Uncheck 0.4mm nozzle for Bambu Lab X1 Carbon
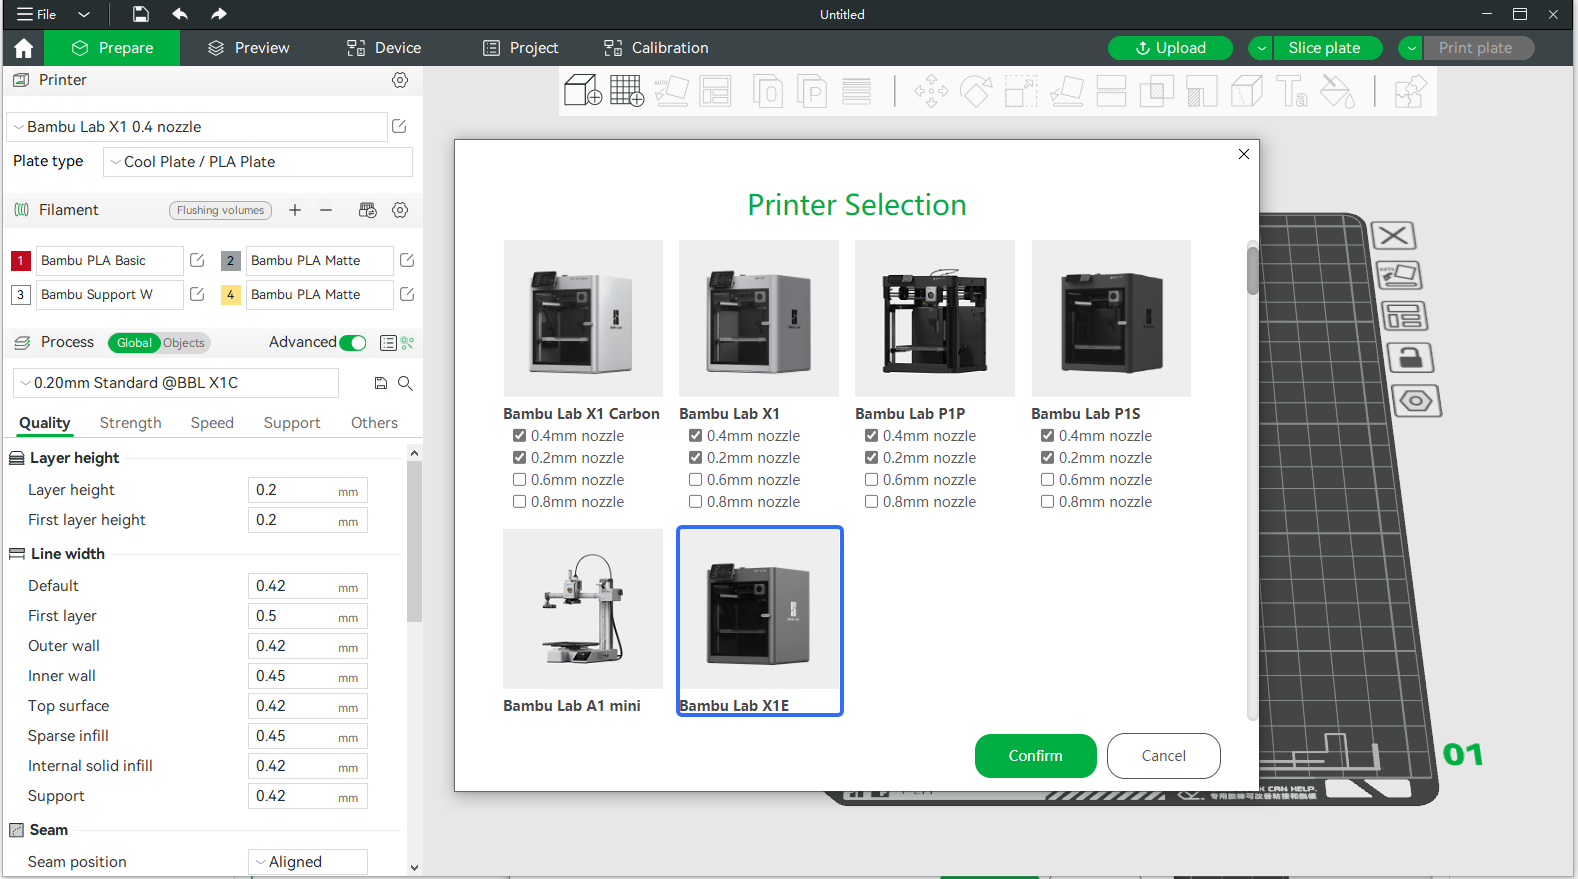This screenshot has height=879, width=1578. (x=519, y=436)
